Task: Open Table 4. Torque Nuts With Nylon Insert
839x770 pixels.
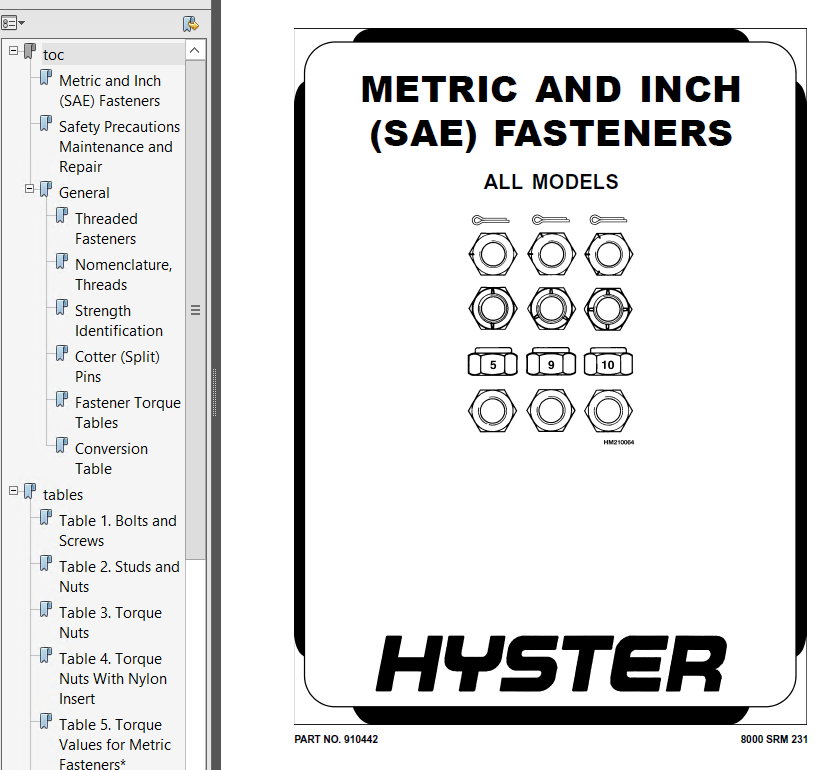Action: coord(113,678)
